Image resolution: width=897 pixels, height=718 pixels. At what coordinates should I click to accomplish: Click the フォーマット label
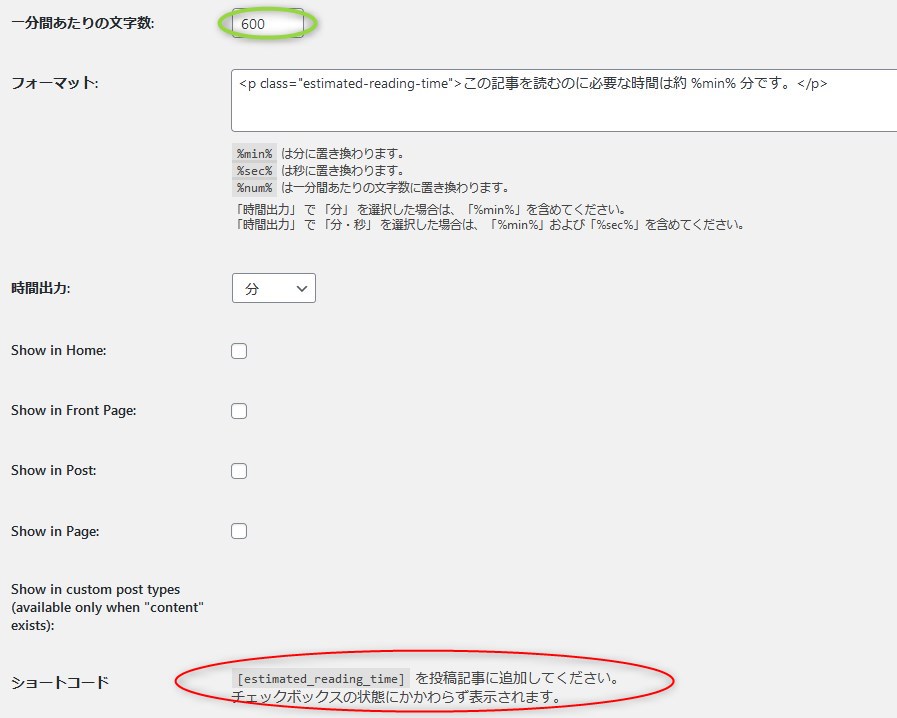click(55, 83)
